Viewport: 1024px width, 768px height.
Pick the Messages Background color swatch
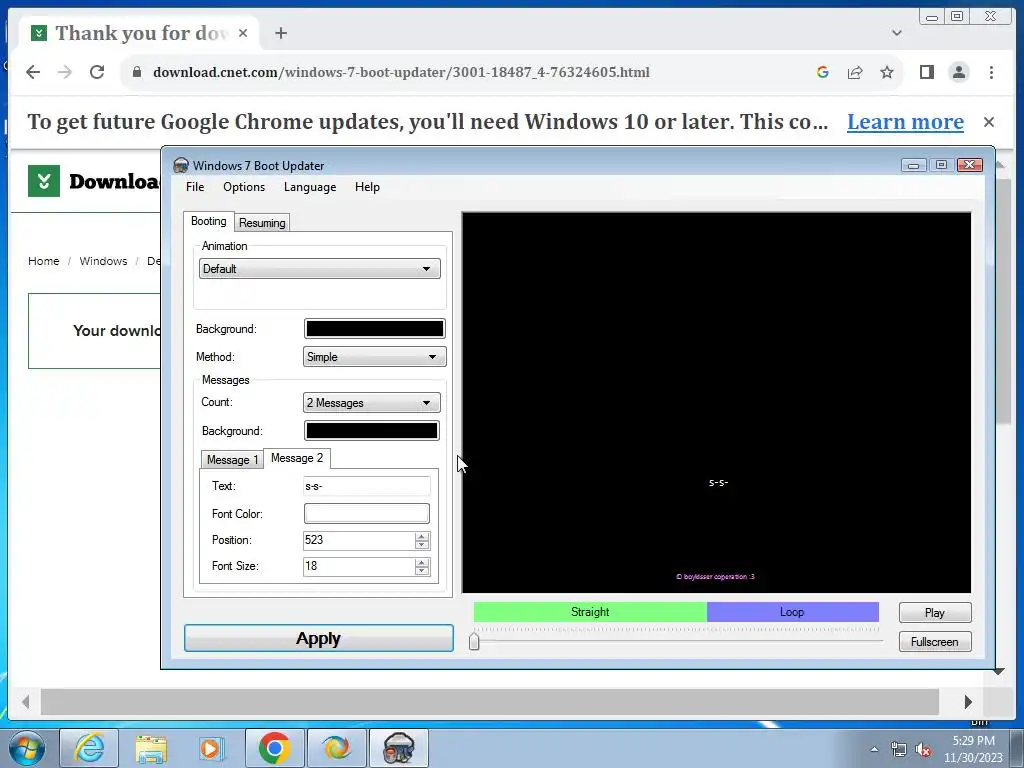[372, 430]
